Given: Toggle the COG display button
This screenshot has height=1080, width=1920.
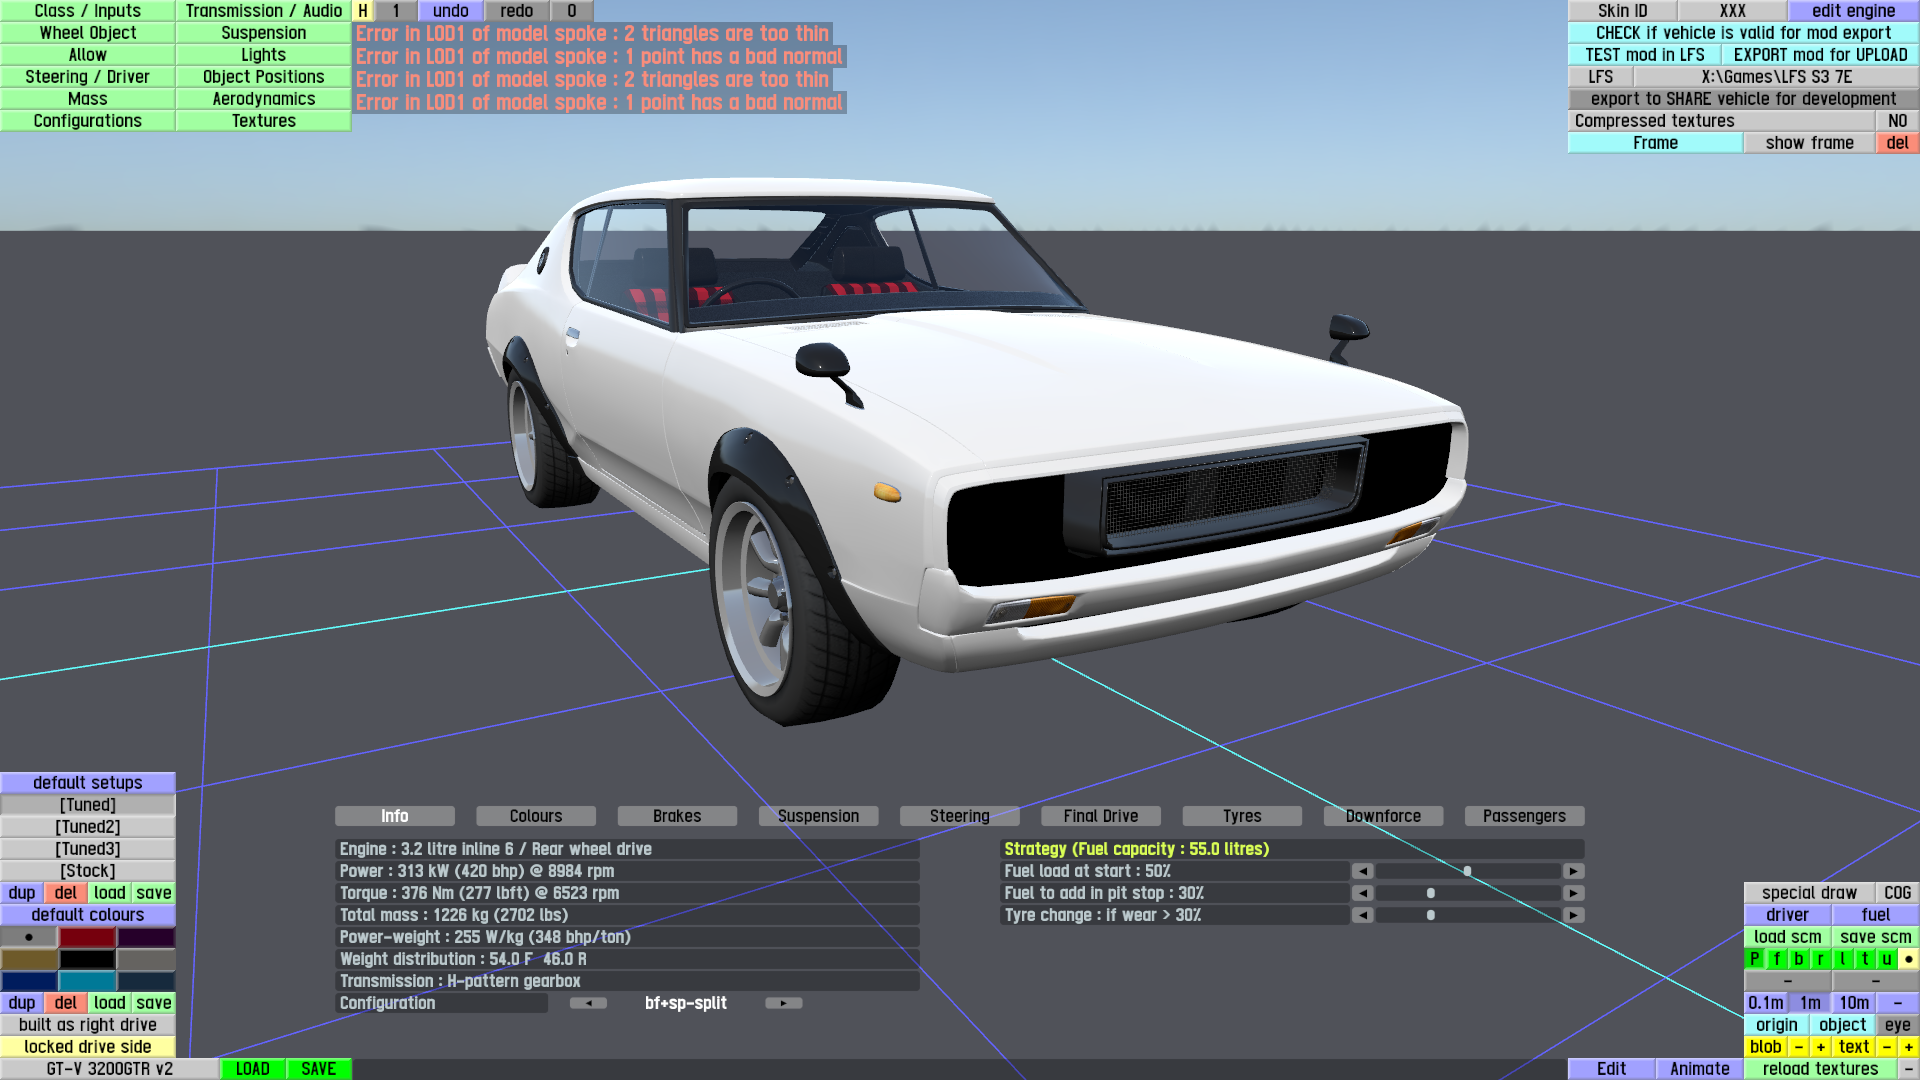Looking at the screenshot, I should click(x=1897, y=893).
